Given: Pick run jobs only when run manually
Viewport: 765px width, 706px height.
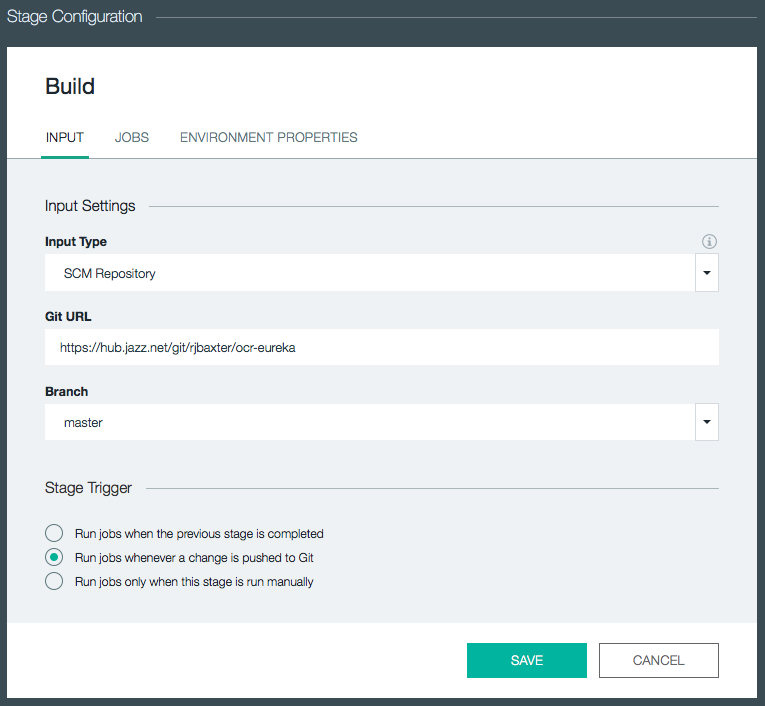Looking at the screenshot, I should [54, 581].
